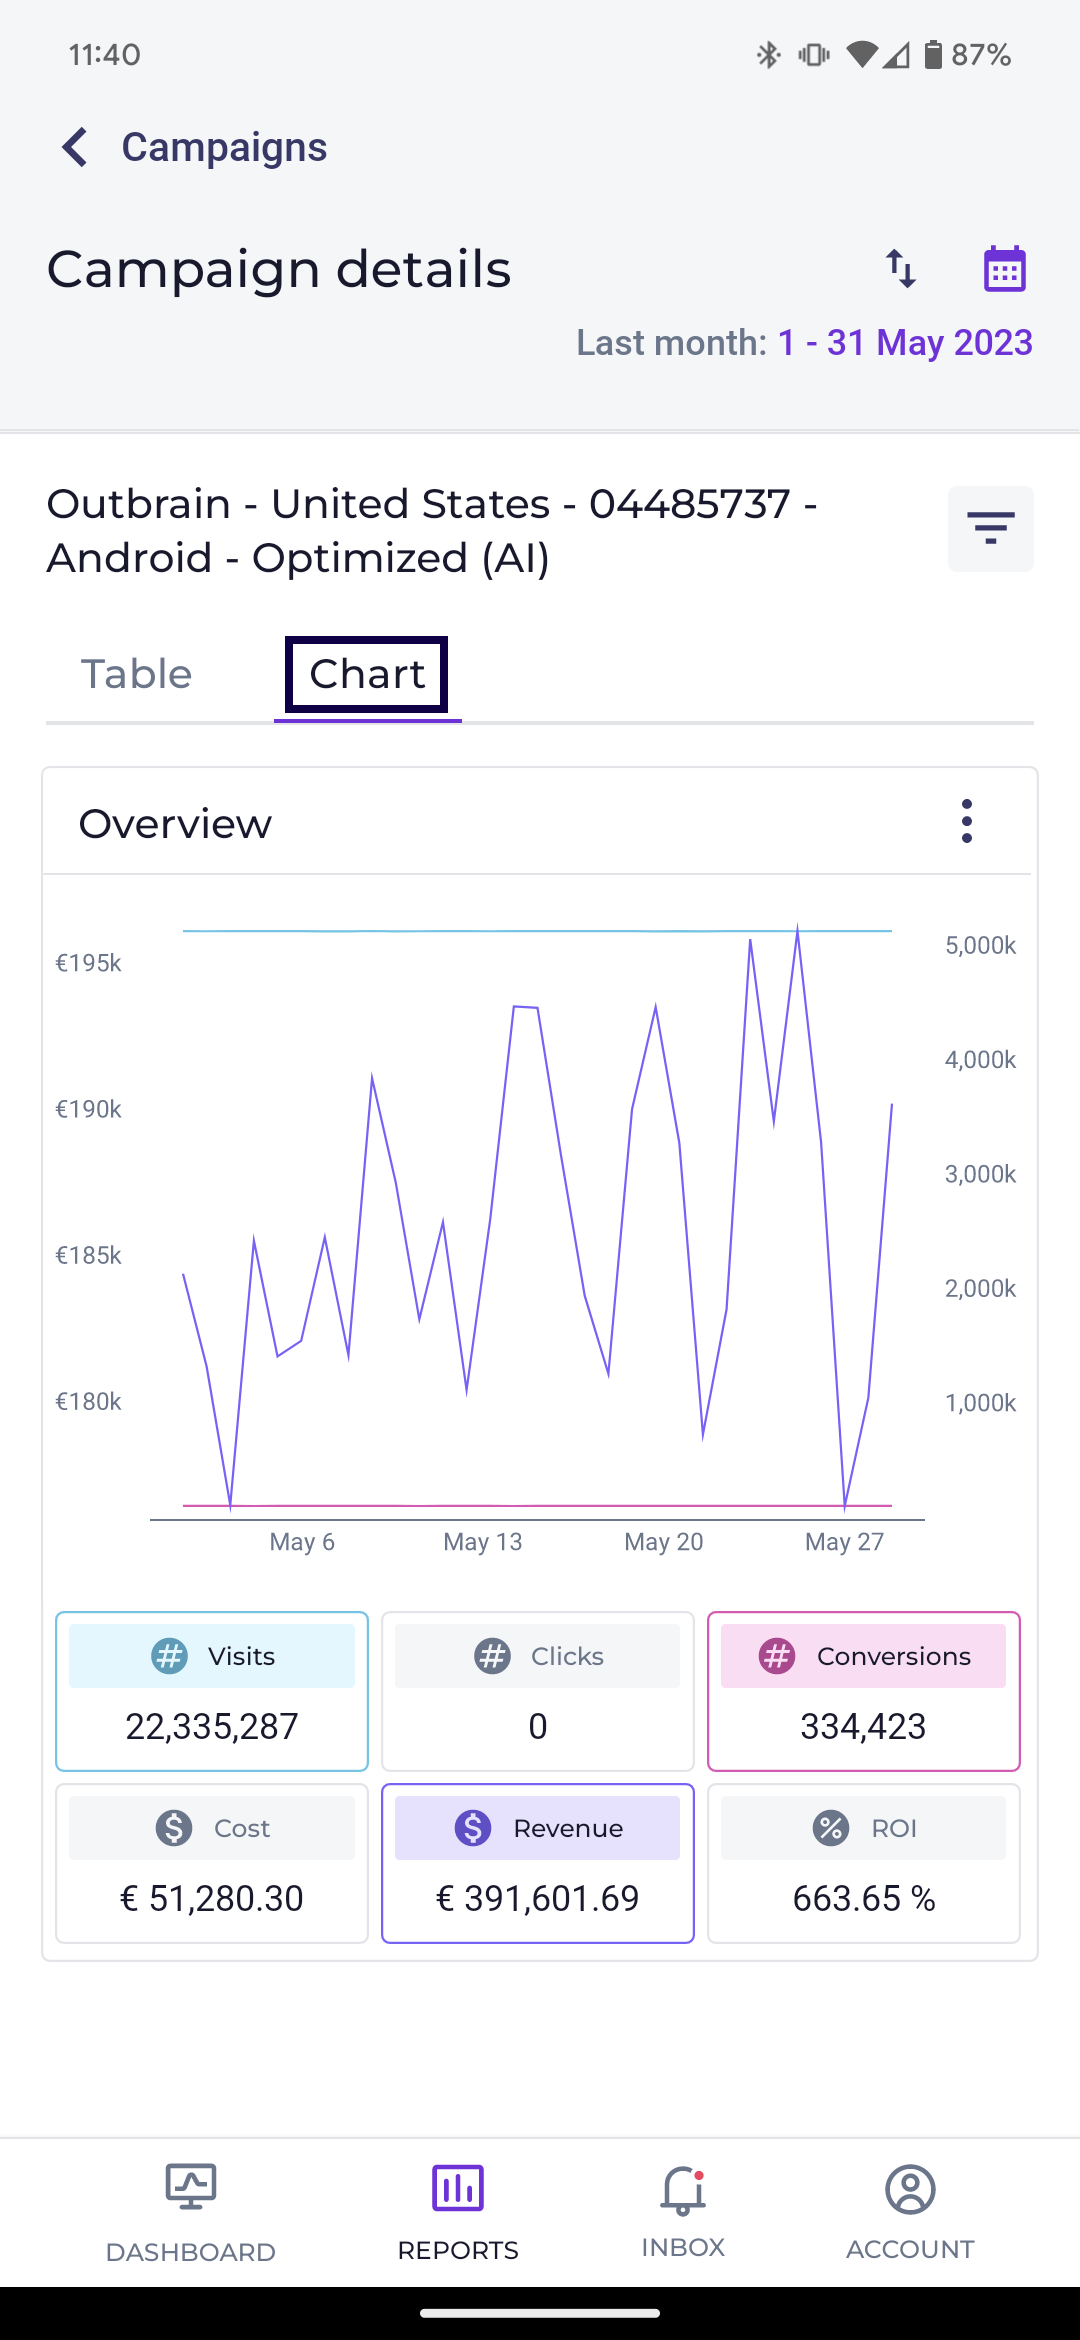Viewport: 1080px width, 2340px height.
Task: Tap the back arrow chevron icon
Action: (75, 147)
